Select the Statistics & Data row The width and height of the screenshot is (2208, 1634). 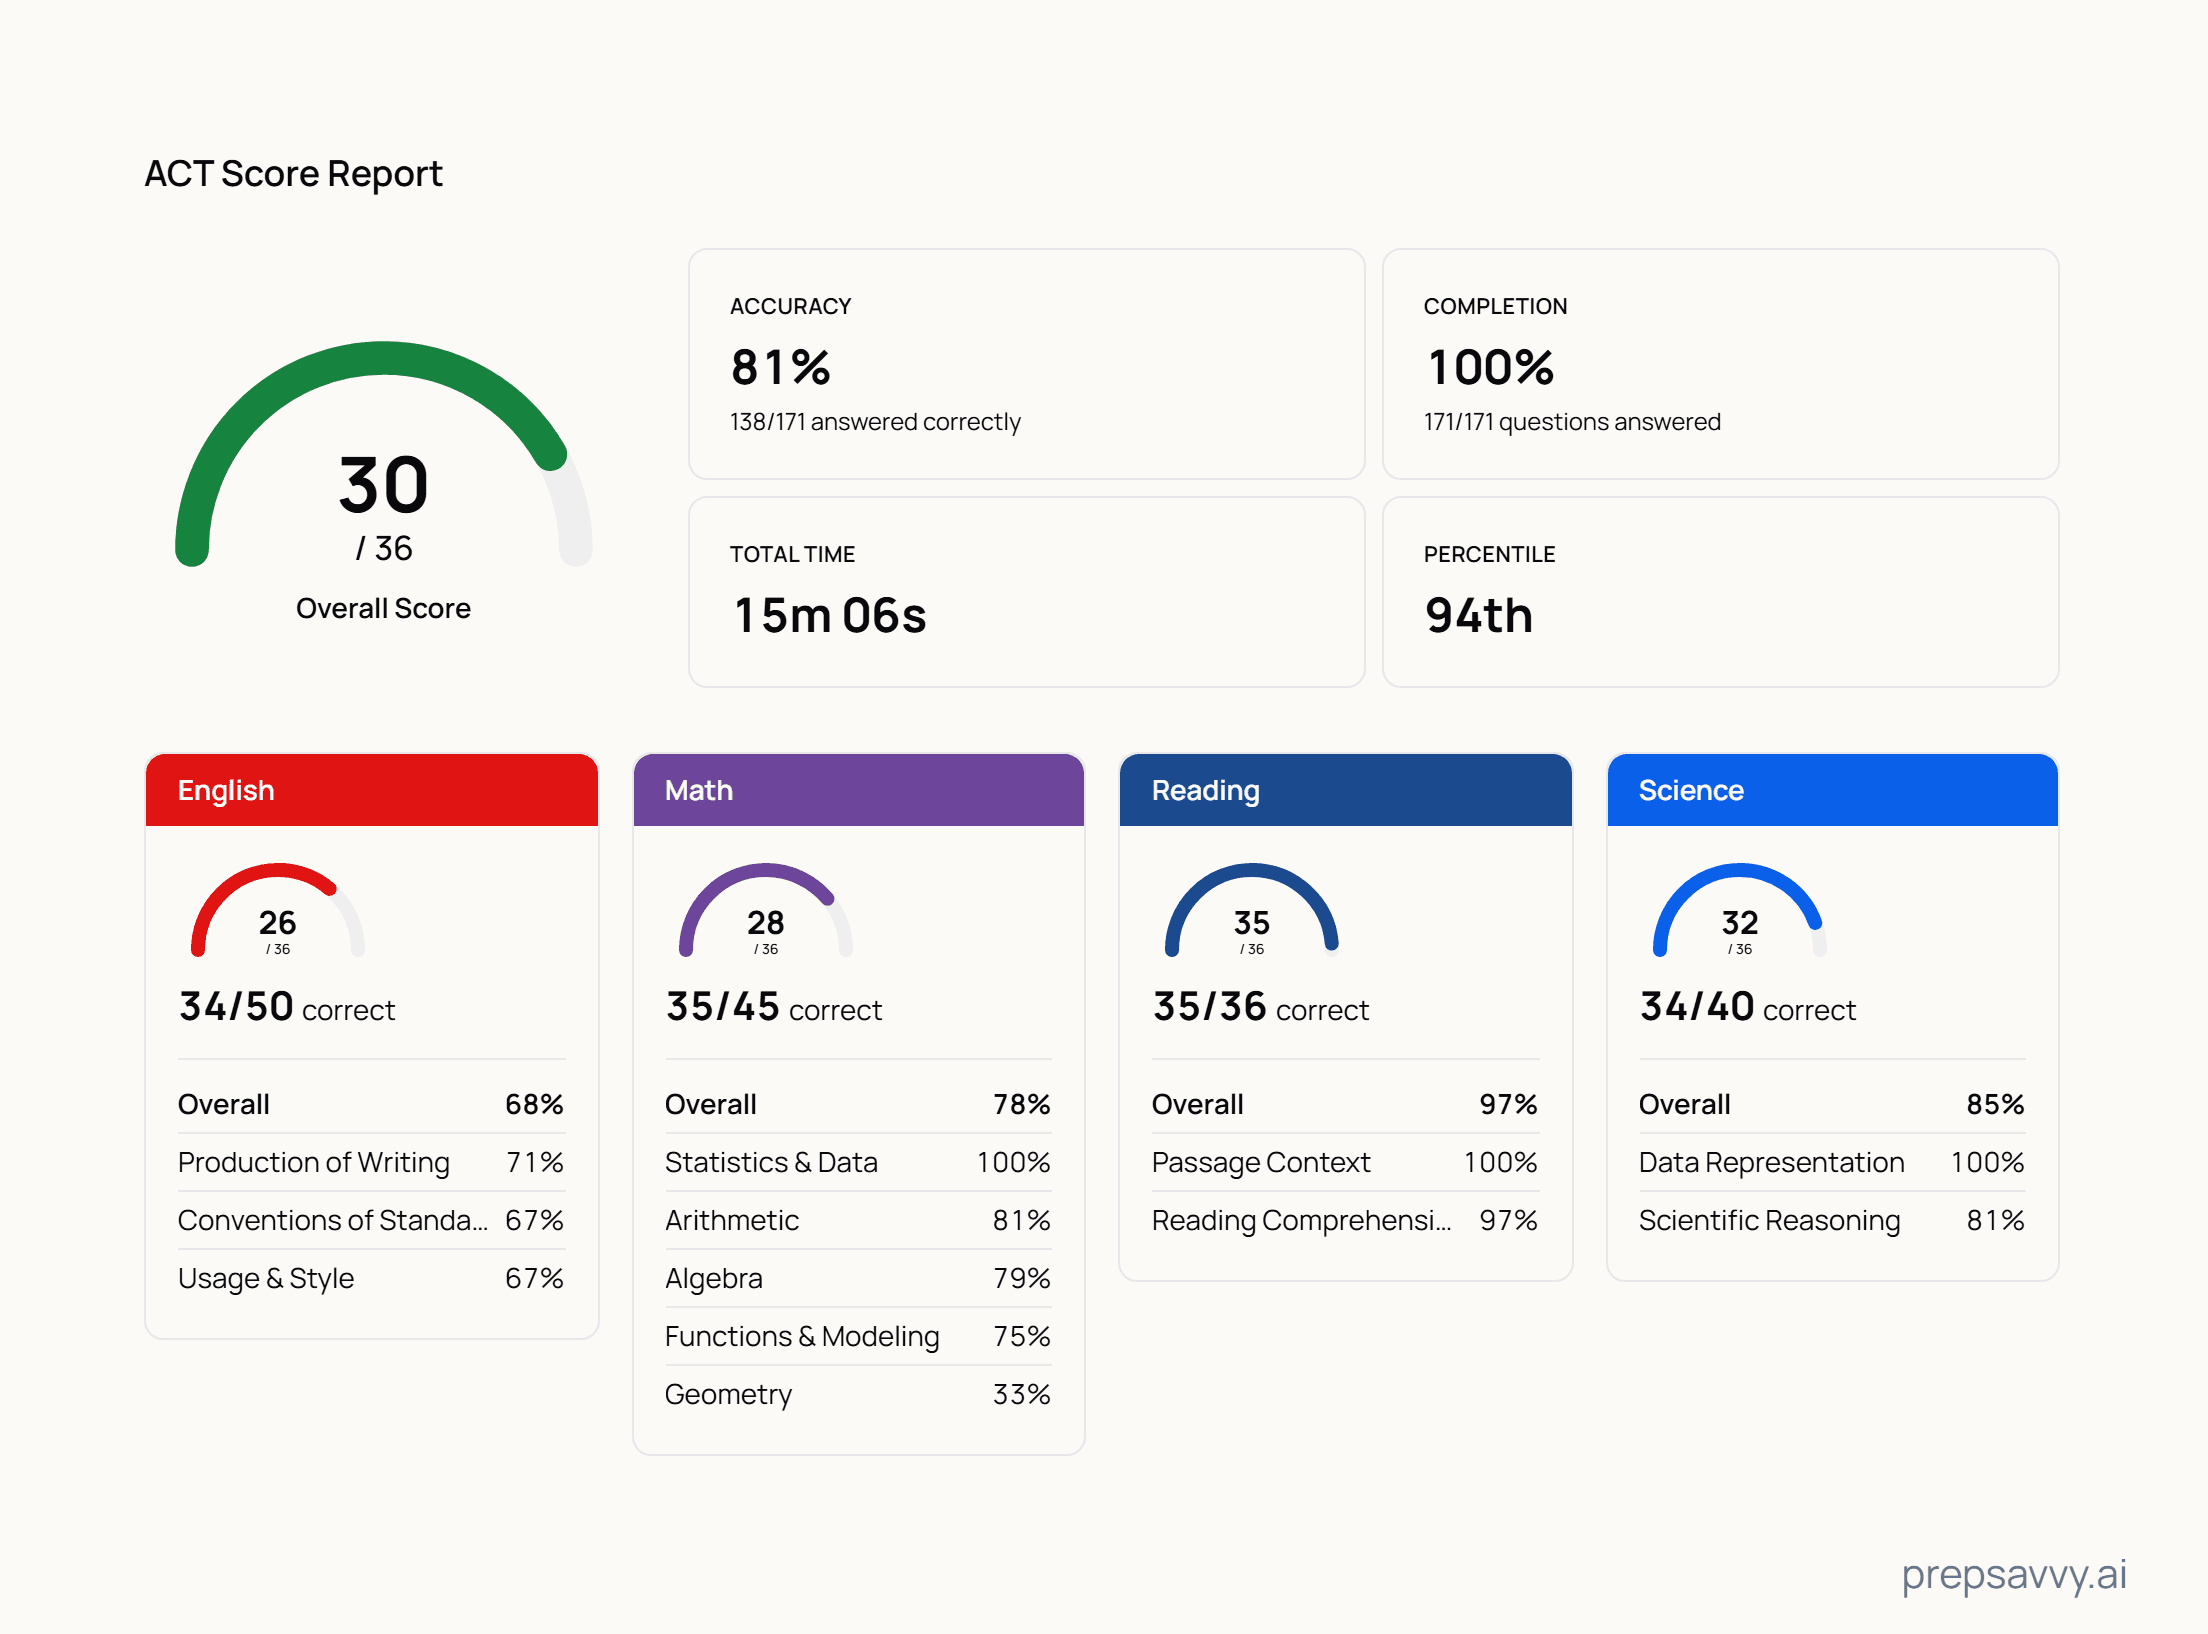(x=859, y=1162)
